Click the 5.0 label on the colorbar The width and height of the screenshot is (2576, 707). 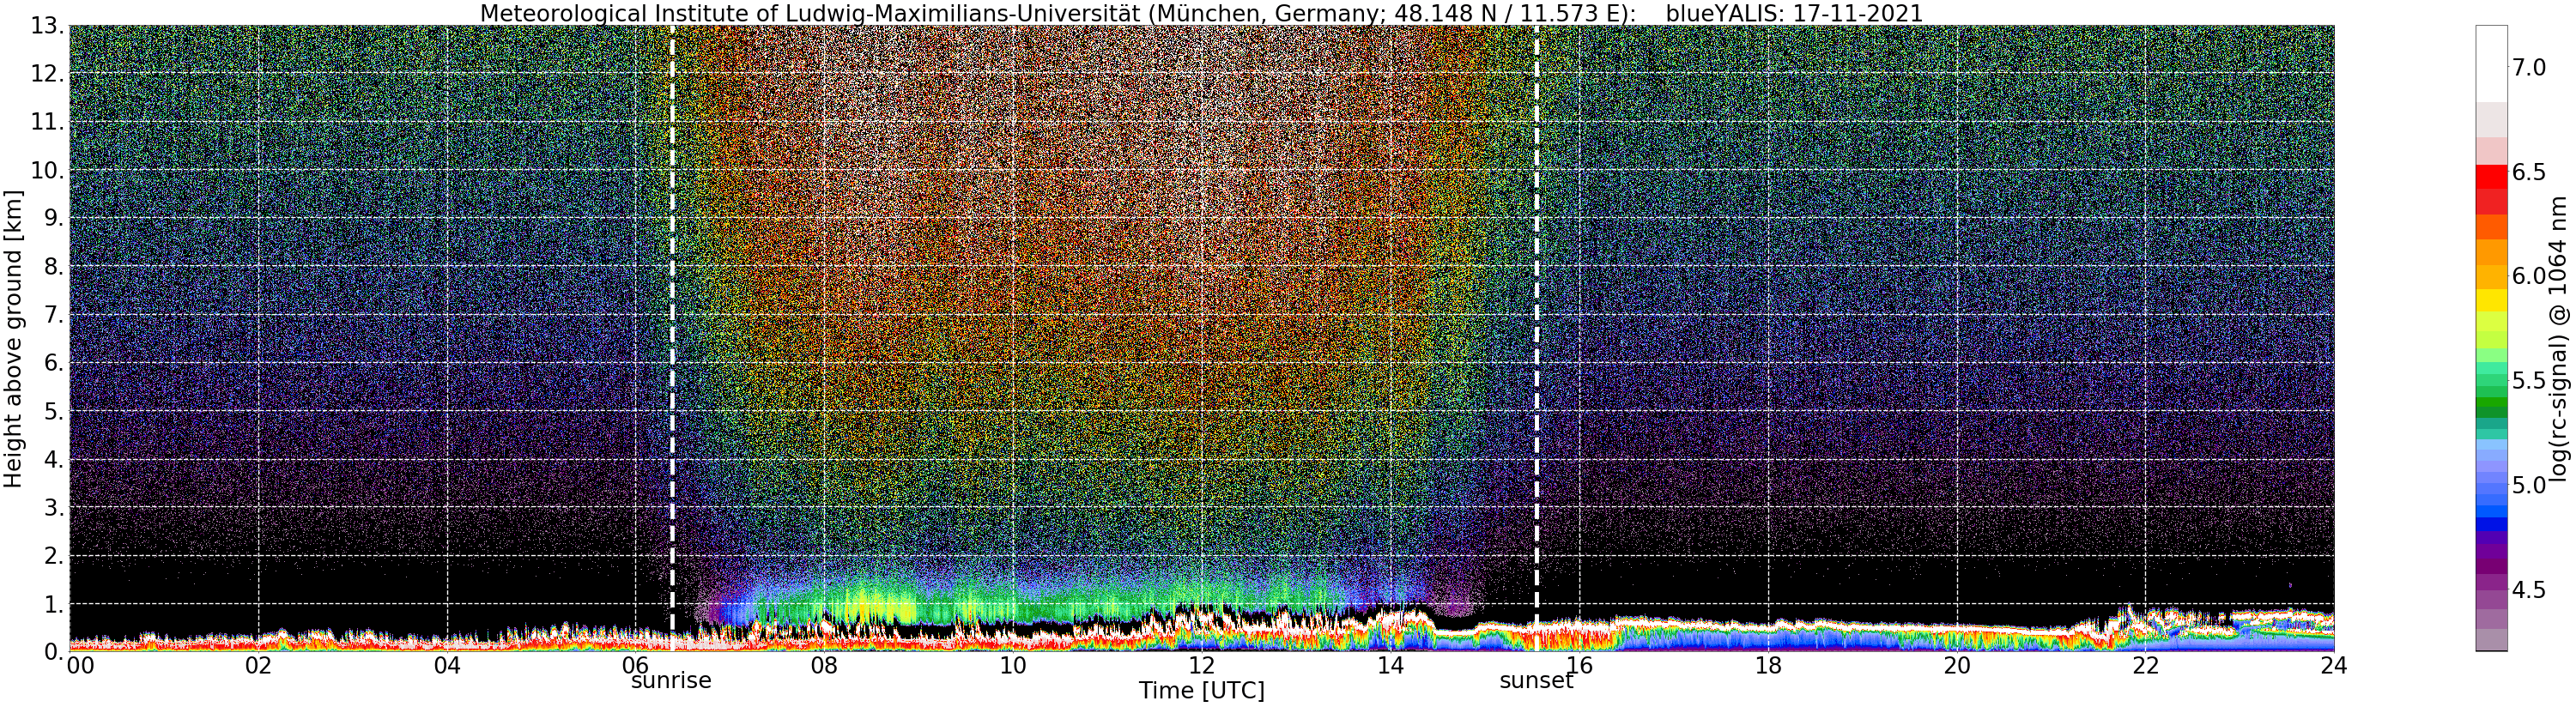coord(2529,485)
